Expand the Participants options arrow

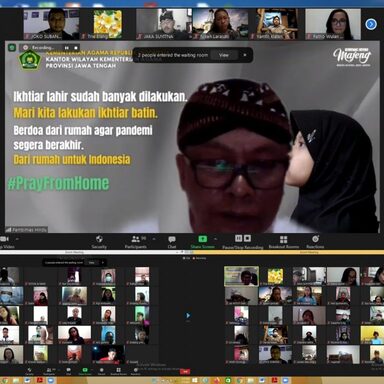154,239
